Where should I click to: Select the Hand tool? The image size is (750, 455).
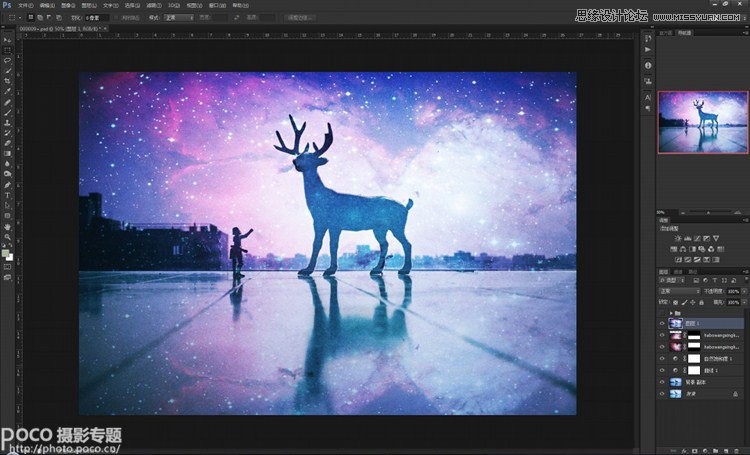tap(7, 227)
